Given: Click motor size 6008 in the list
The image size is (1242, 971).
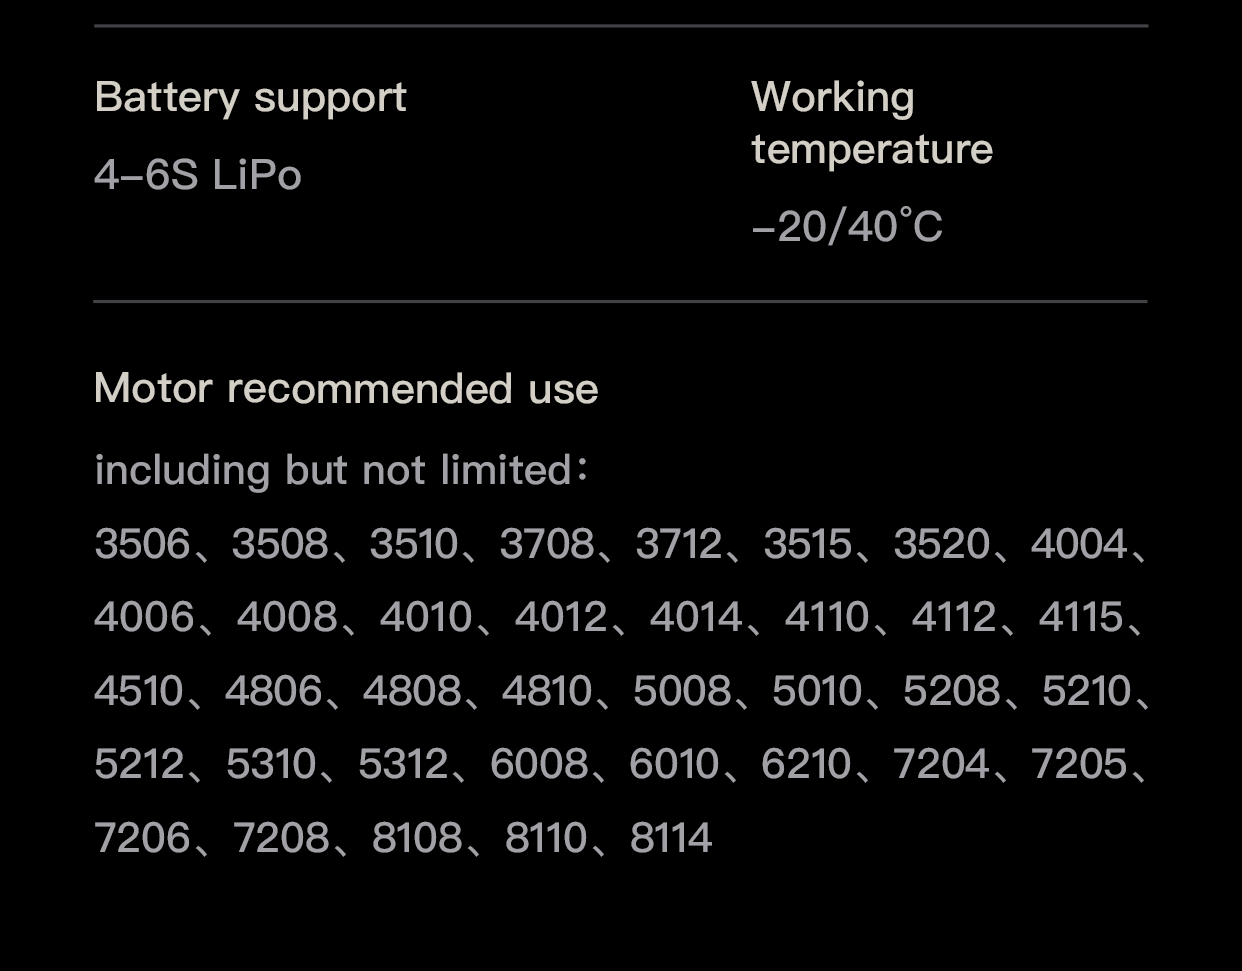Looking at the screenshot, I should [539, 764].
